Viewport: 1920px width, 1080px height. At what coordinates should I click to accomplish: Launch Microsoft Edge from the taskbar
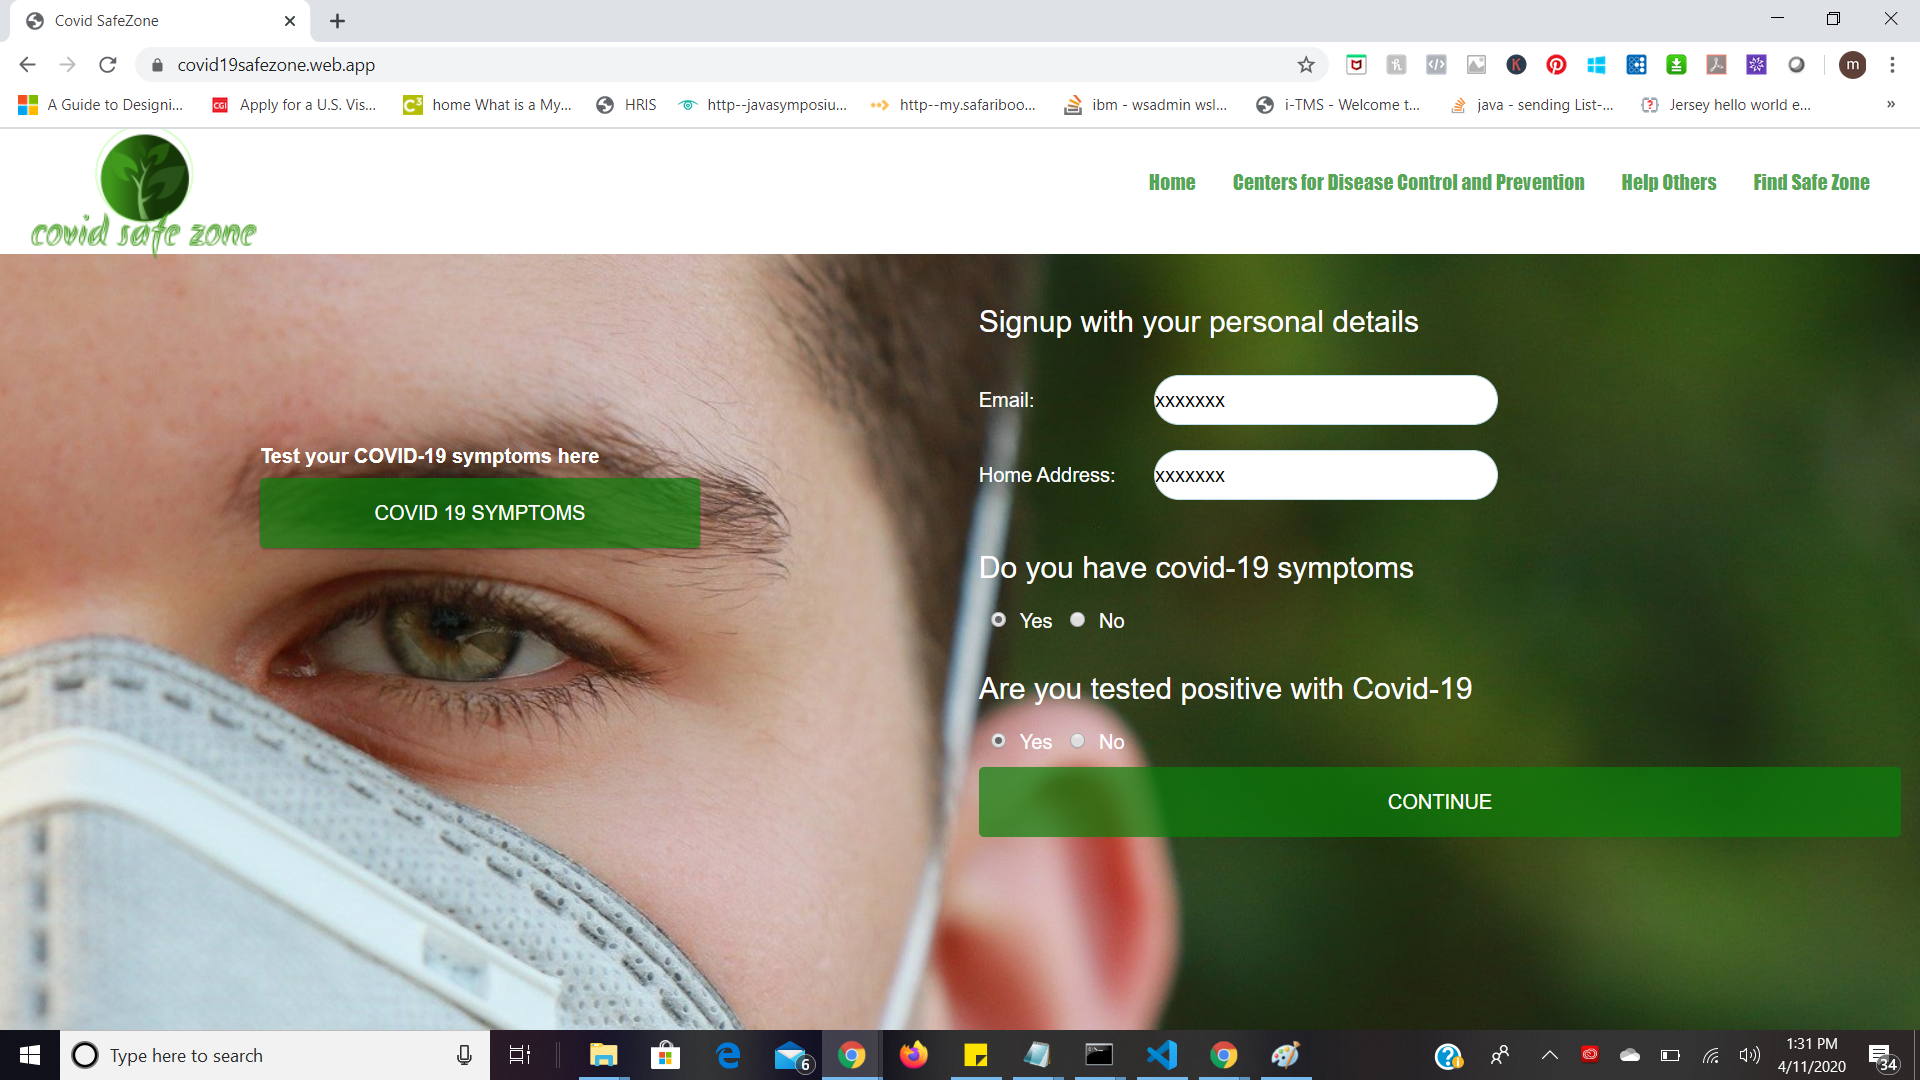[x=728, y=1055]
